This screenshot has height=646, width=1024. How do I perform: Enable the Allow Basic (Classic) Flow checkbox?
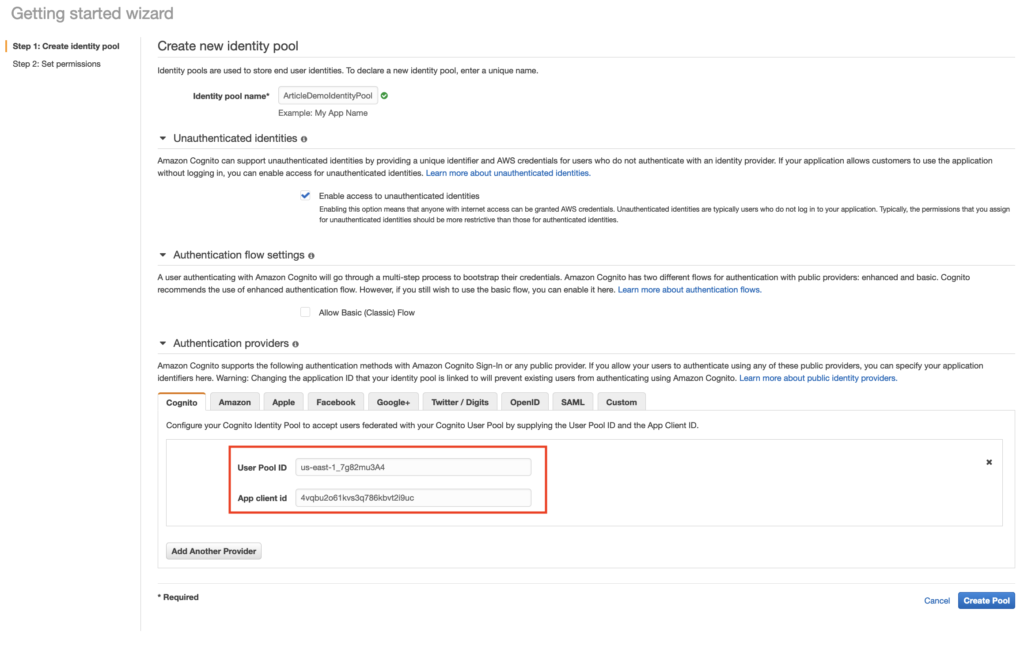click(305, 312)
